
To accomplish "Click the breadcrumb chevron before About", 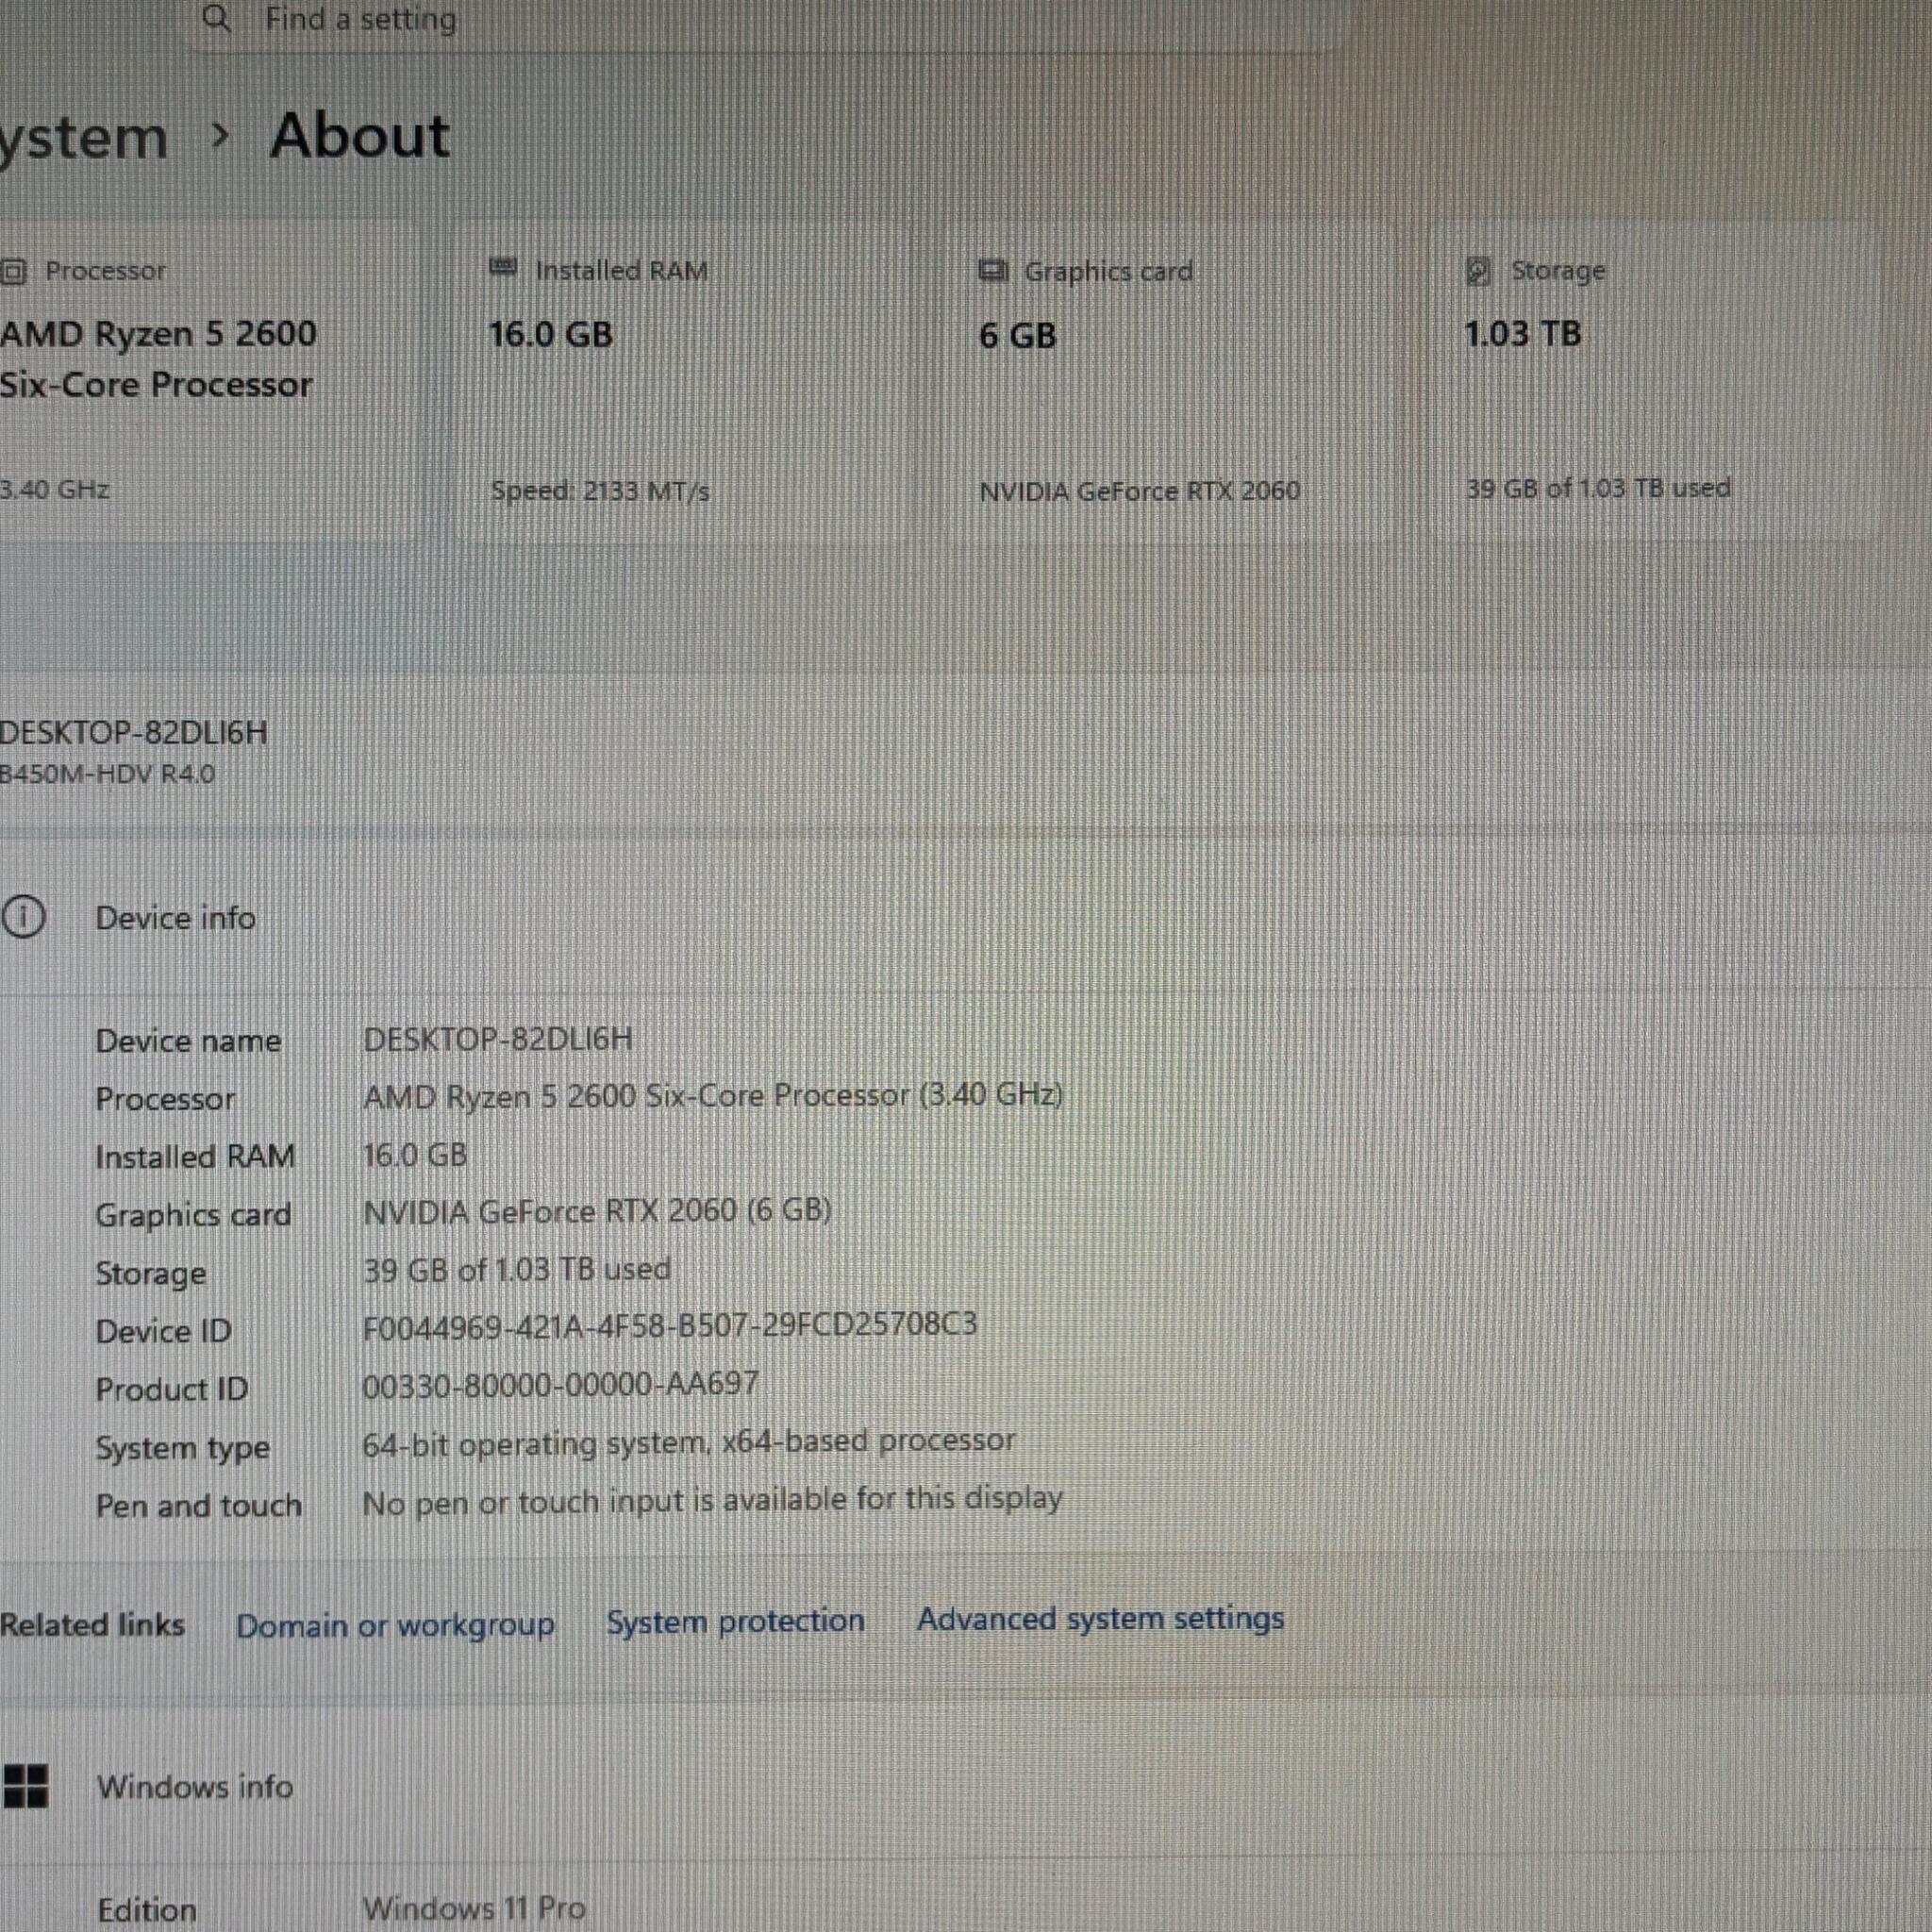I will 221,135.
